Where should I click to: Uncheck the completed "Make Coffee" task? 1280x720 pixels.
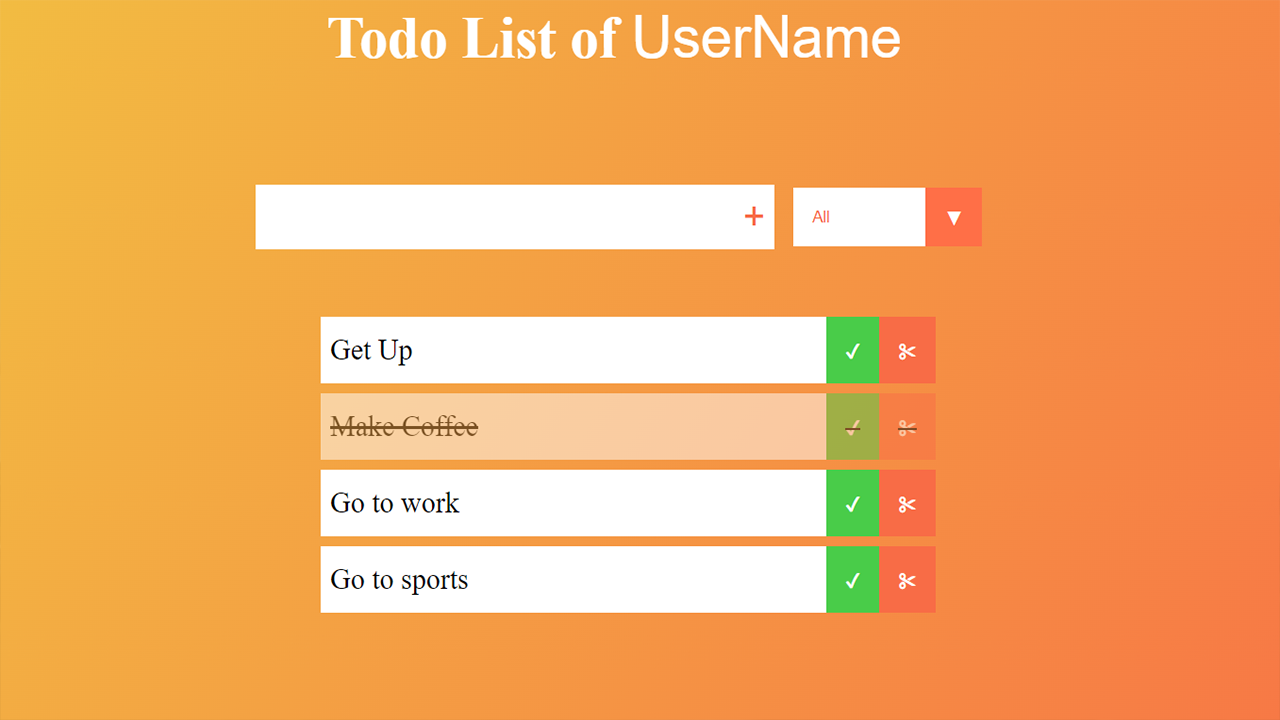click(852, 427)
